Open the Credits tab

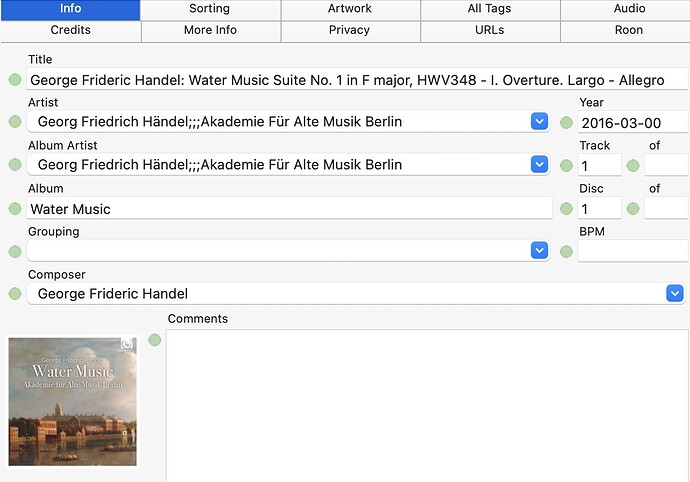click(x=70, y=30)
